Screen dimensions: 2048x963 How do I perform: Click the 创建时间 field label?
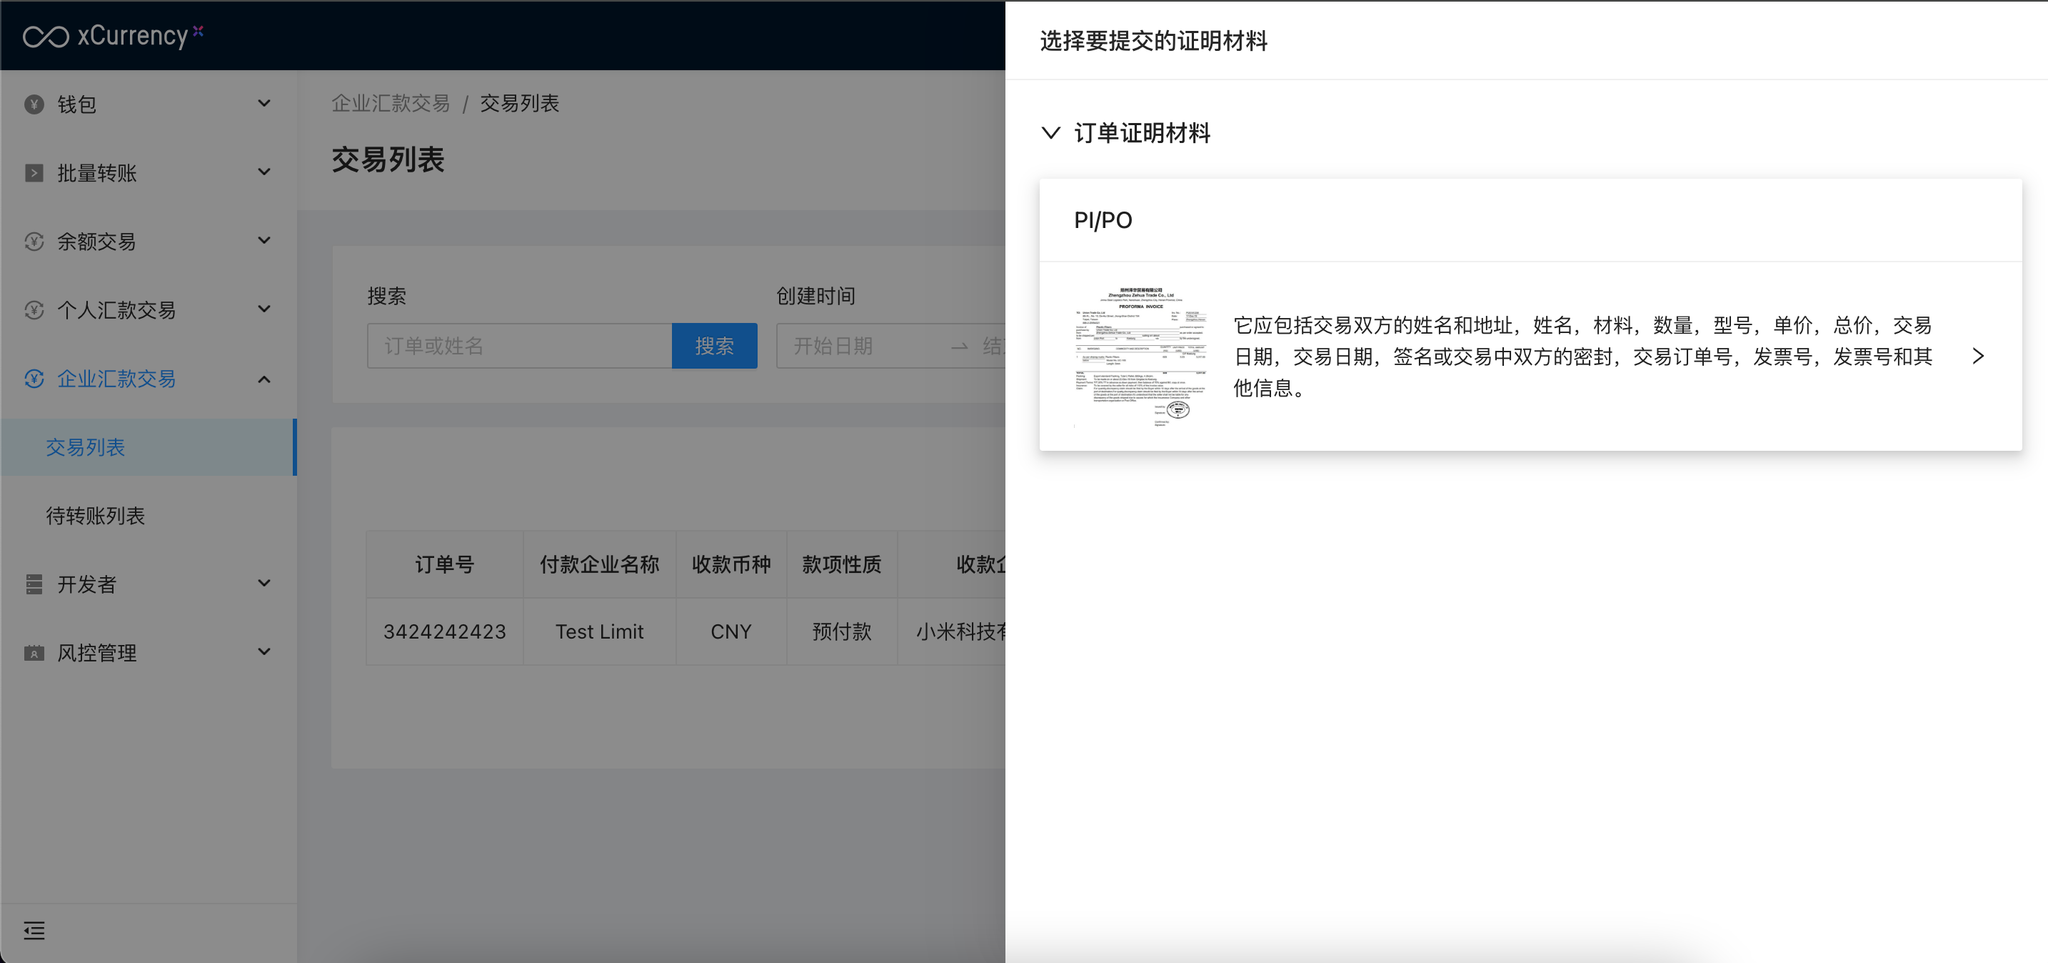pos(816,296)
